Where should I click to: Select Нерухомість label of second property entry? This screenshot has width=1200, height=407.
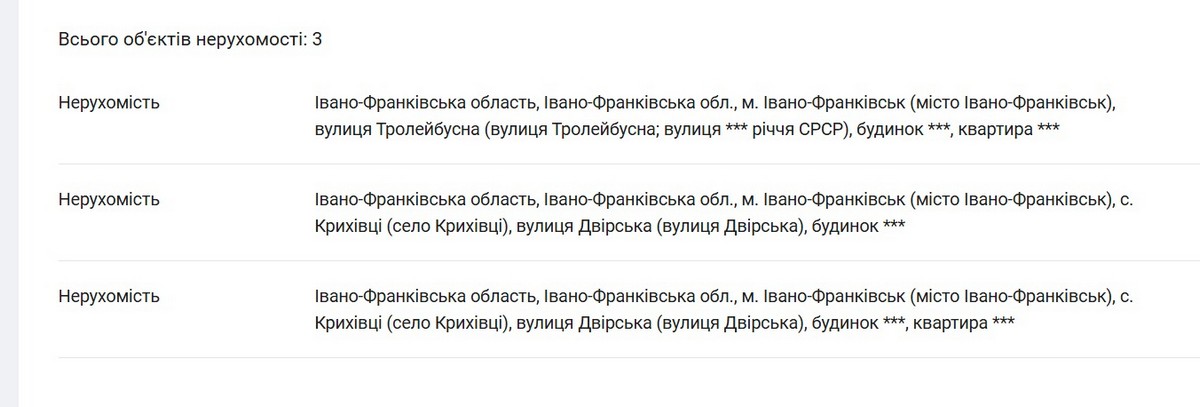click(109, 200)
